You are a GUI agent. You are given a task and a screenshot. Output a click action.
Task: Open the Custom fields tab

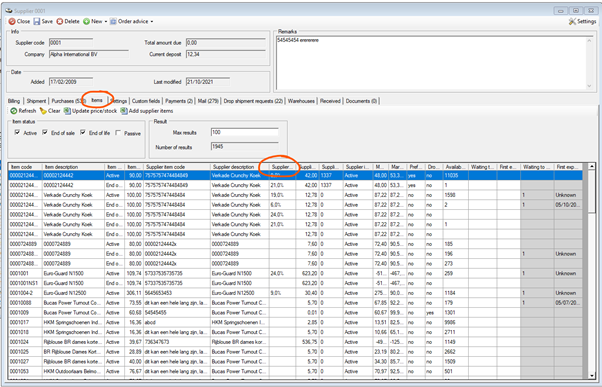coord(146,101)
